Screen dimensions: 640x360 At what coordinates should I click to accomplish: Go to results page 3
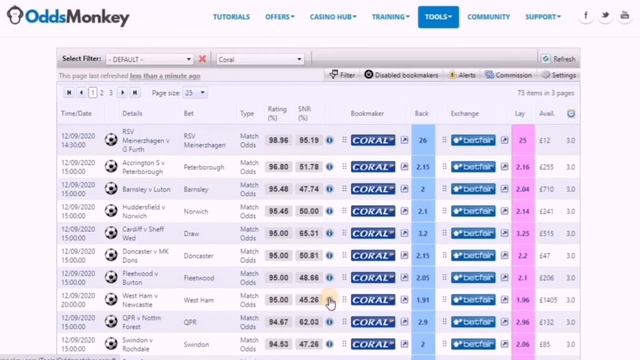[x=111, y=93]
